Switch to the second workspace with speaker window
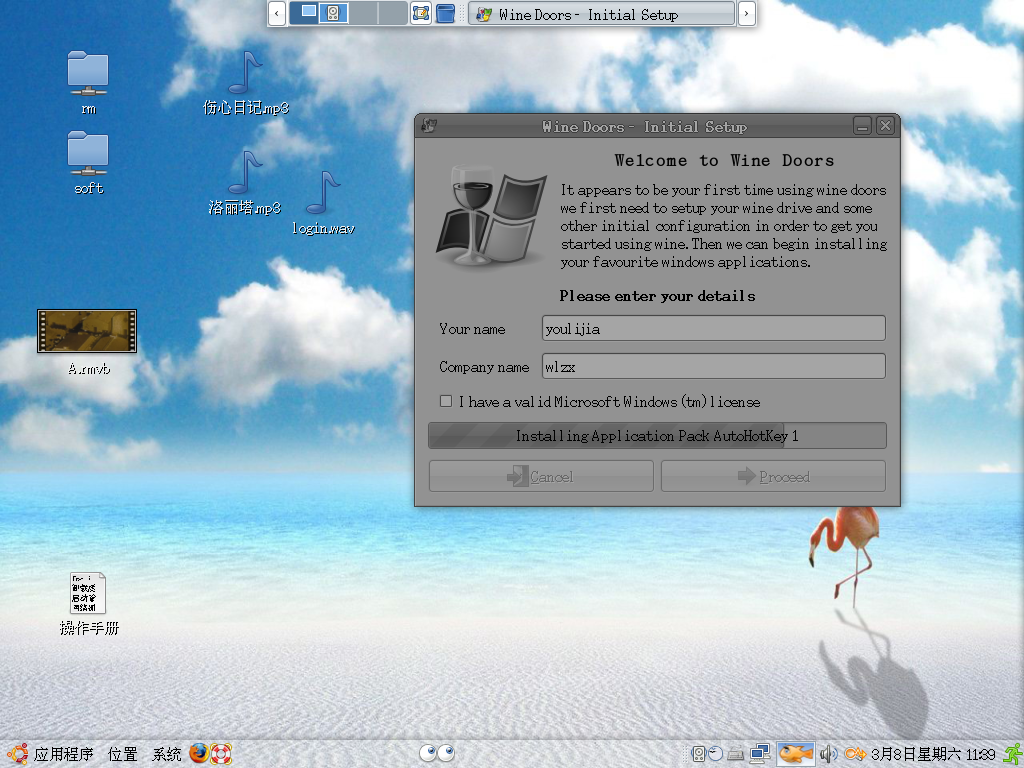Image resolution: width=1024 pixels, height=768 pixels. point(333,13)
